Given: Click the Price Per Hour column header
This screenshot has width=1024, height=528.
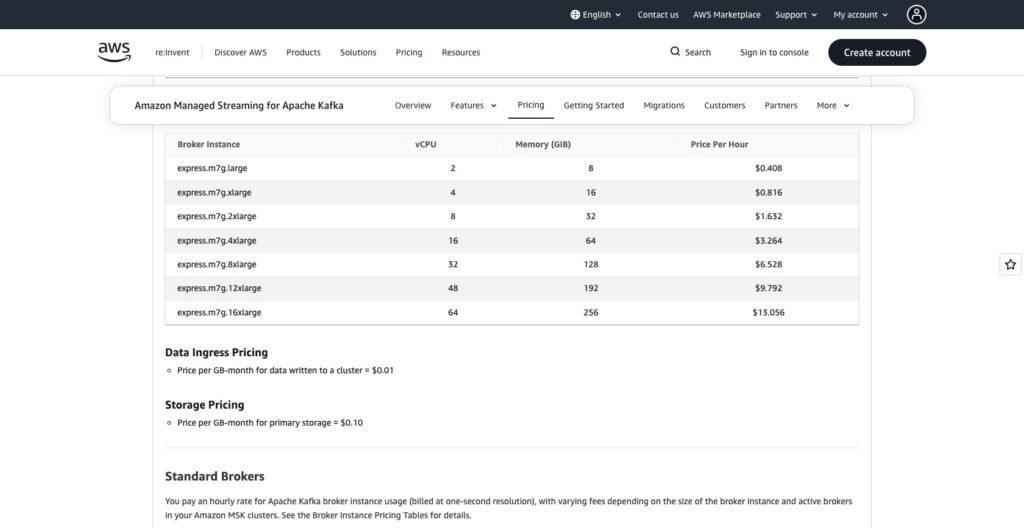Looking at the screenshot, I should 720,144.
